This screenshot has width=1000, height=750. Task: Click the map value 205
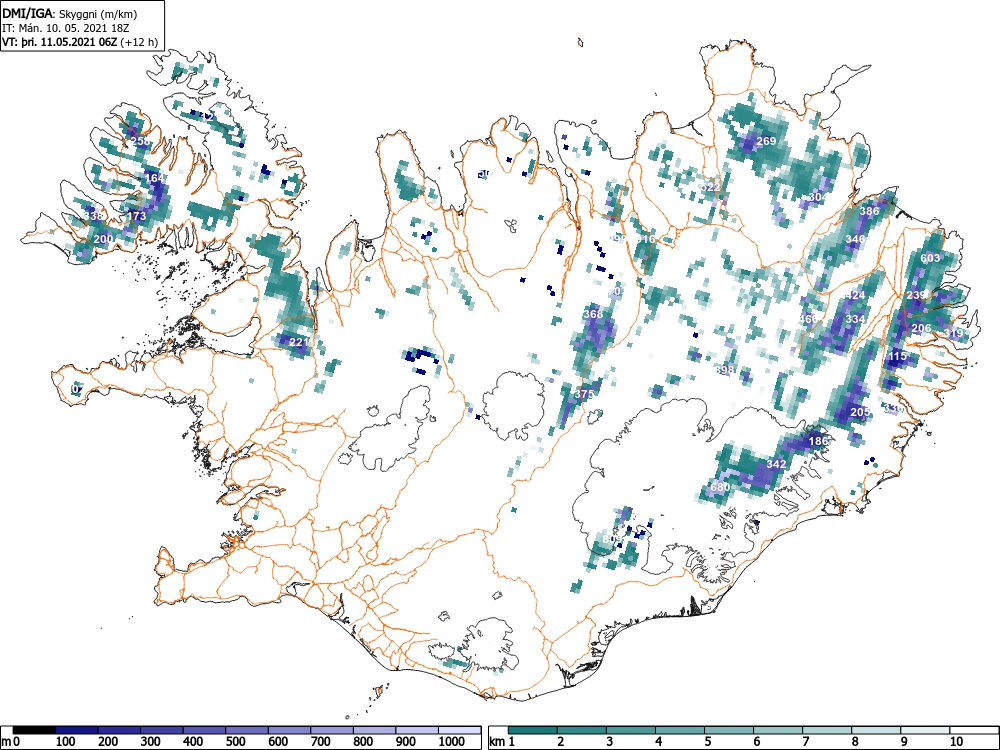[x=860, y=413]
